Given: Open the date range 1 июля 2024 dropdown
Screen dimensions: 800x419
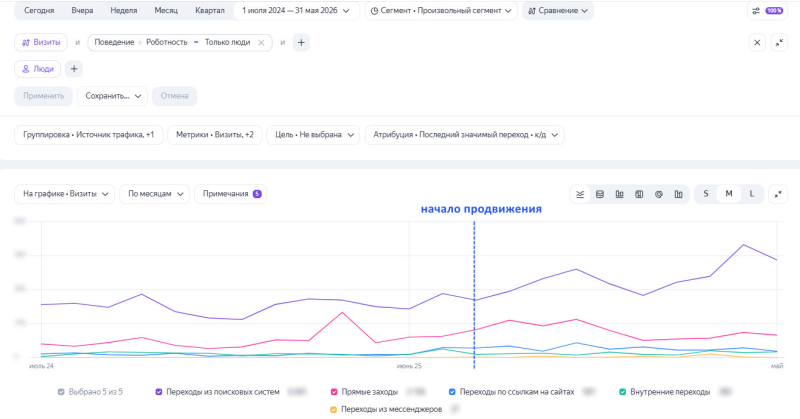Looking at the screenshot, I should 296,11.
